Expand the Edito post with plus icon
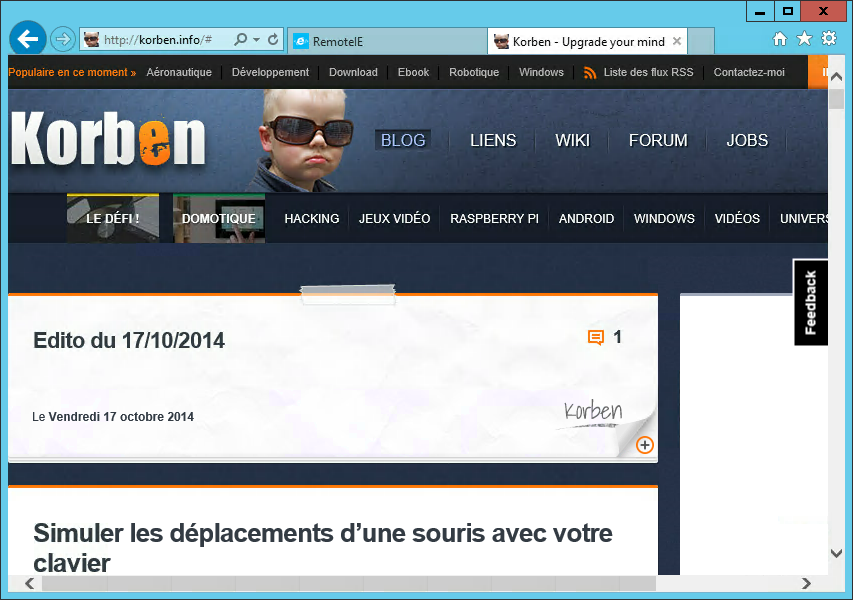 pos(645,445)
